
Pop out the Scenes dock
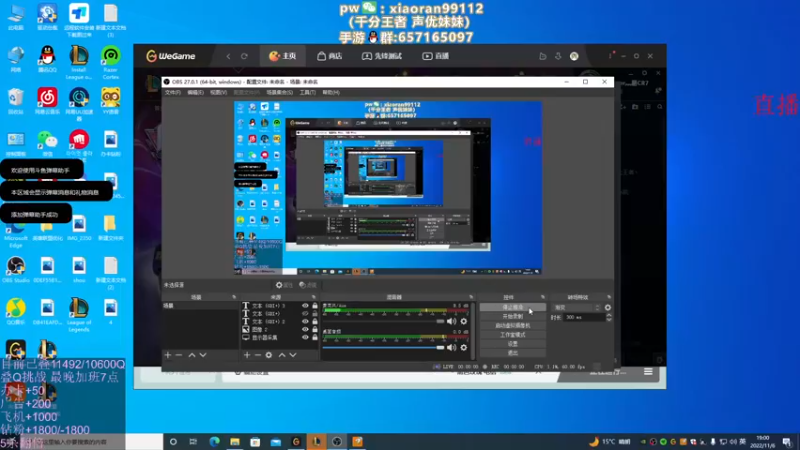[234, 297]
